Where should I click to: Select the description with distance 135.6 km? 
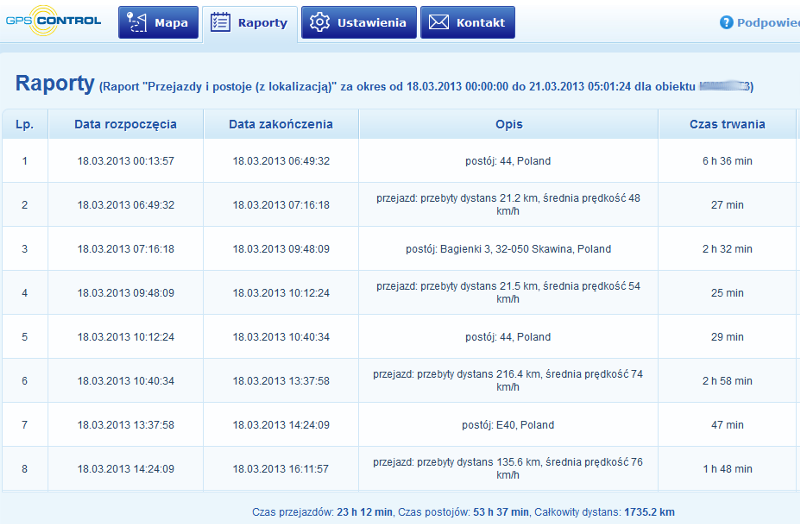508,468
